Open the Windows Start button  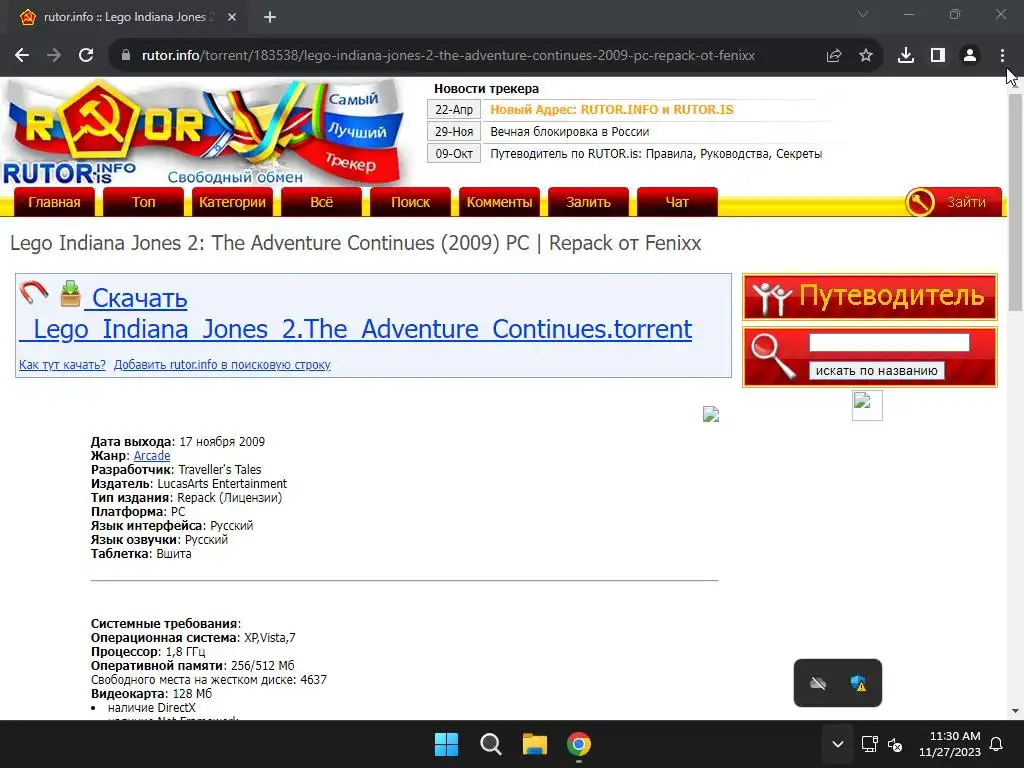[x=447, y=744]
